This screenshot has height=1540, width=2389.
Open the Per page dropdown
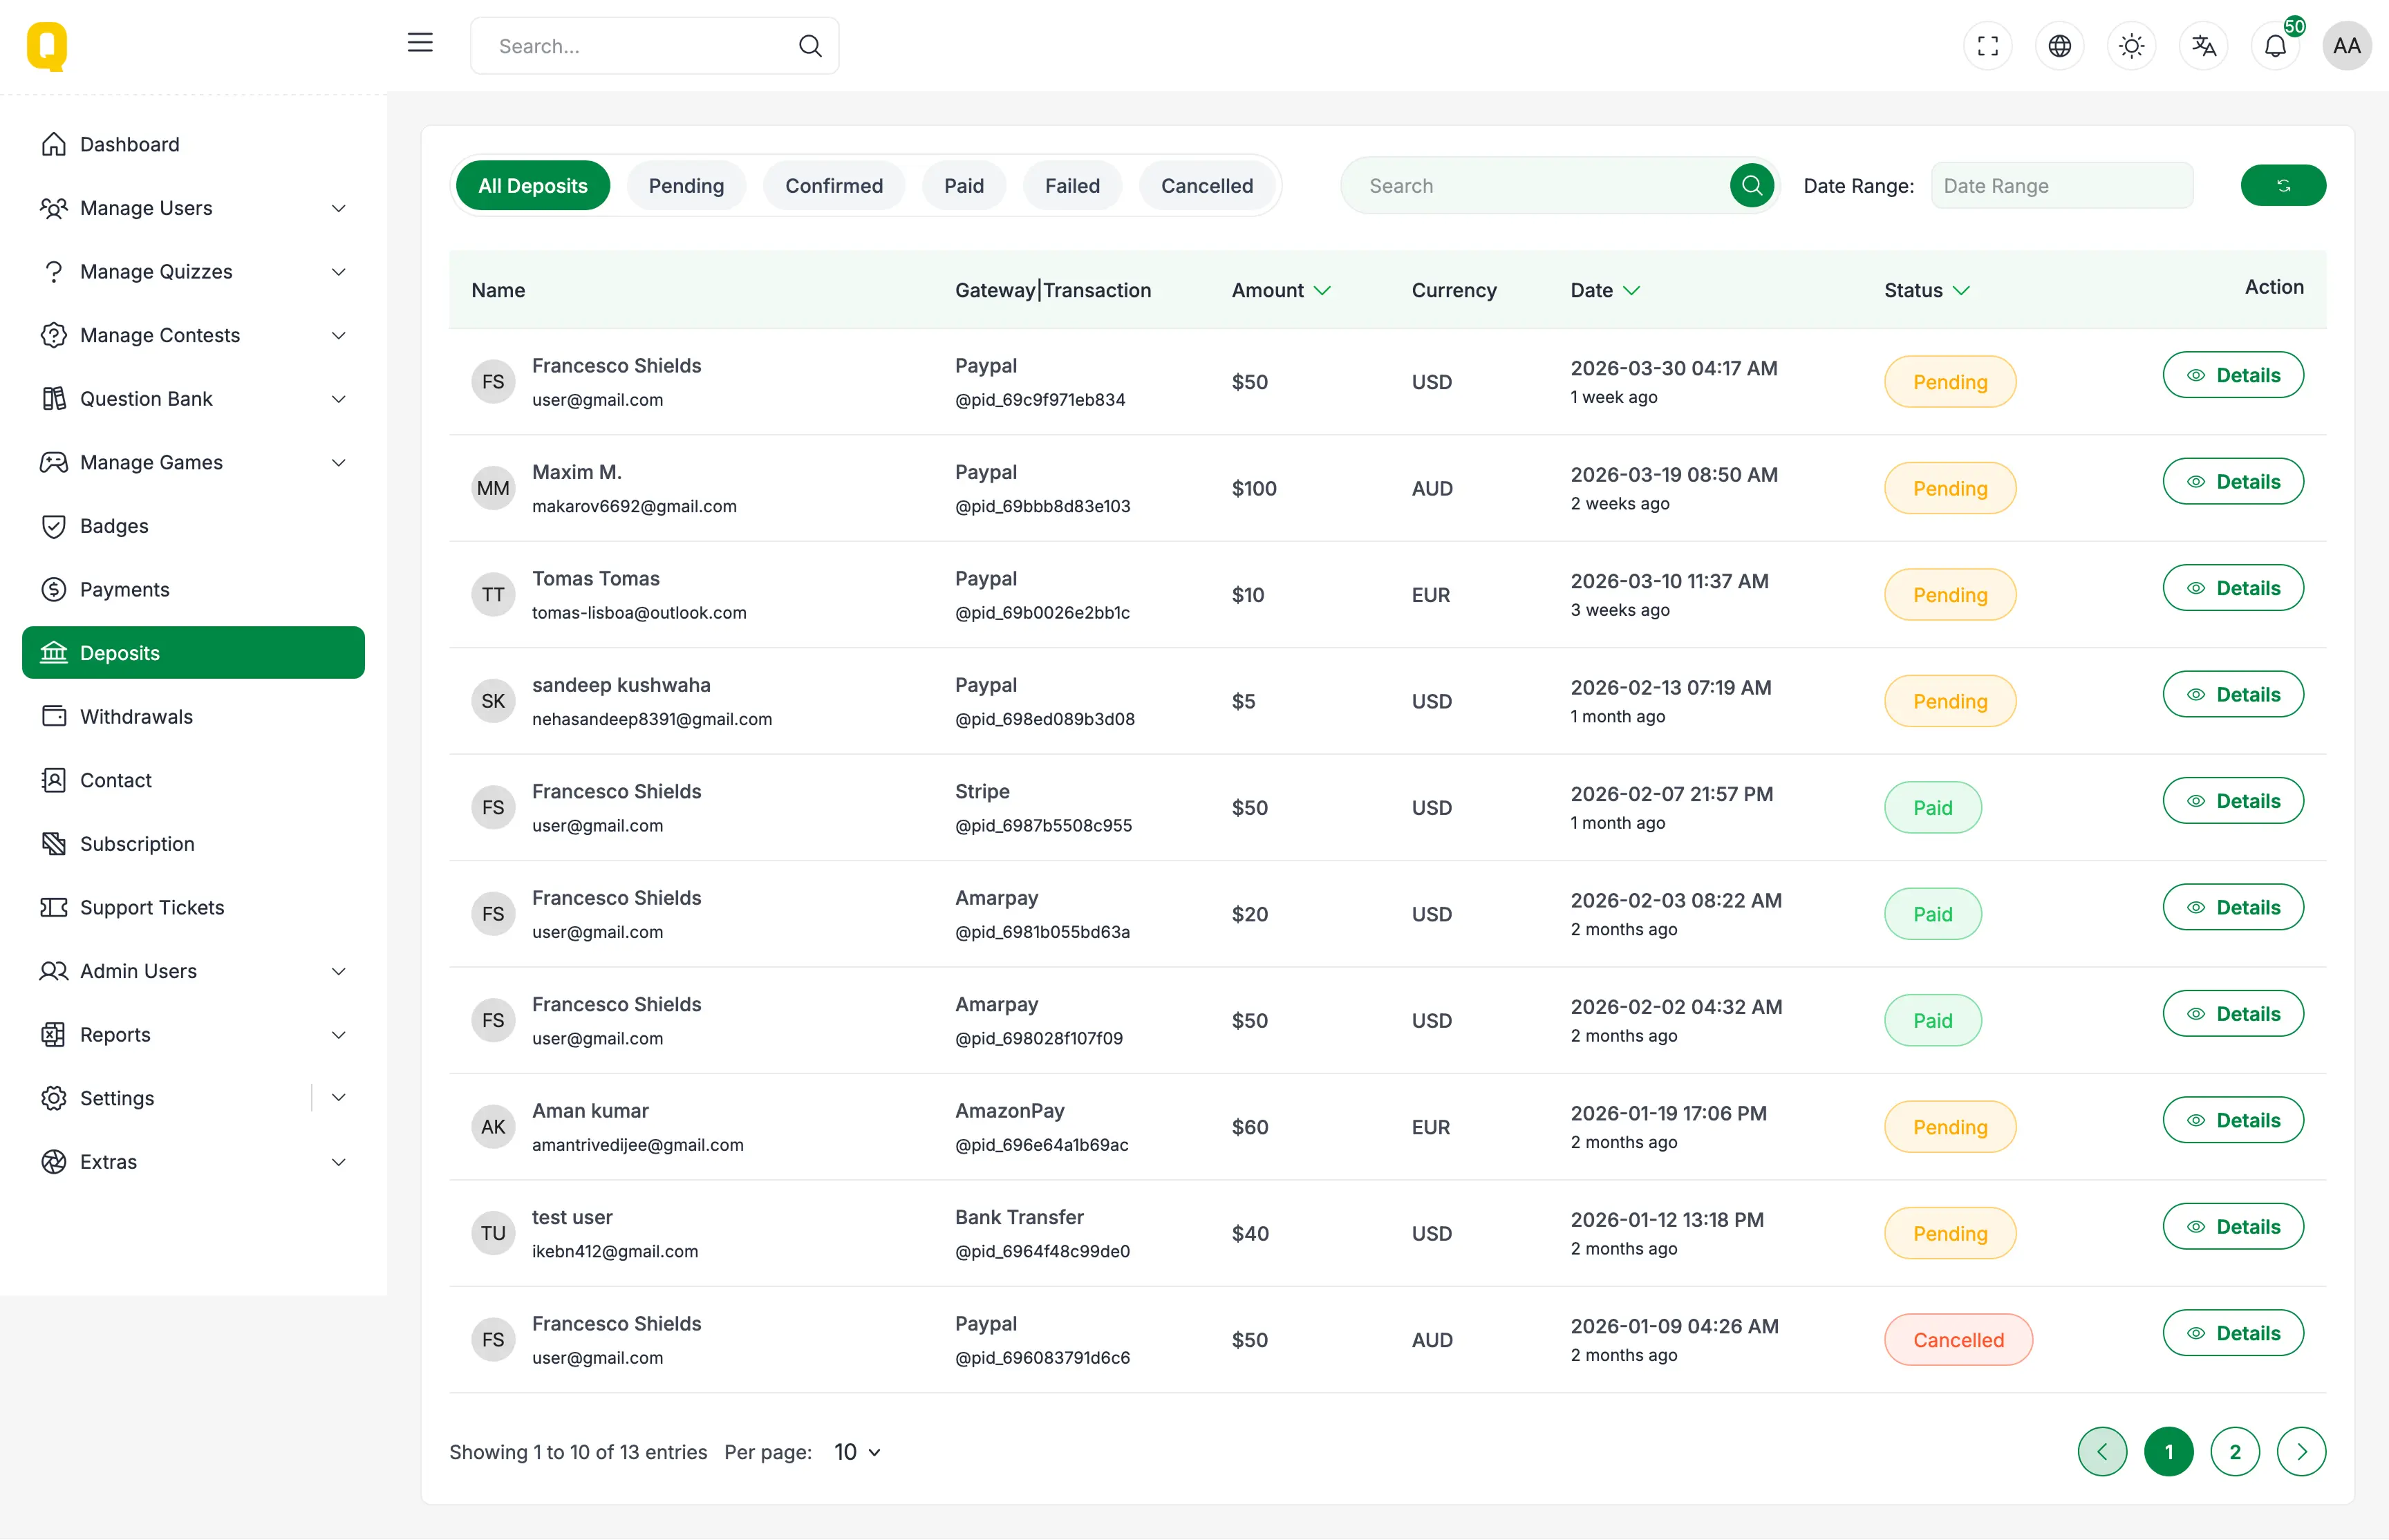tap(857, 1452)
